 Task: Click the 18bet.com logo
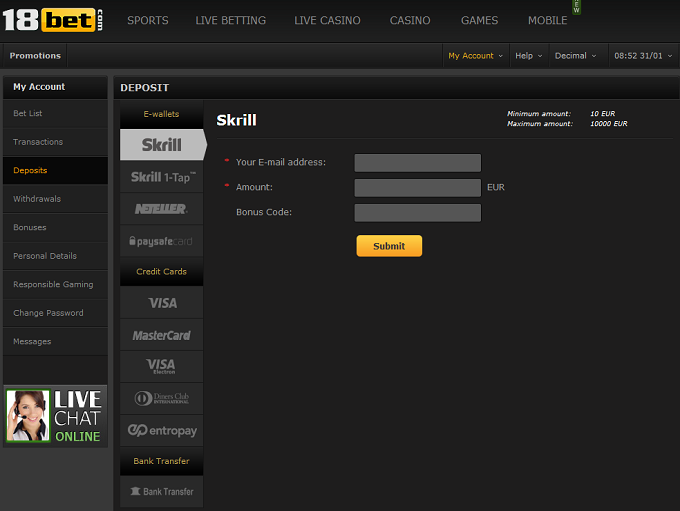[53, 20]
